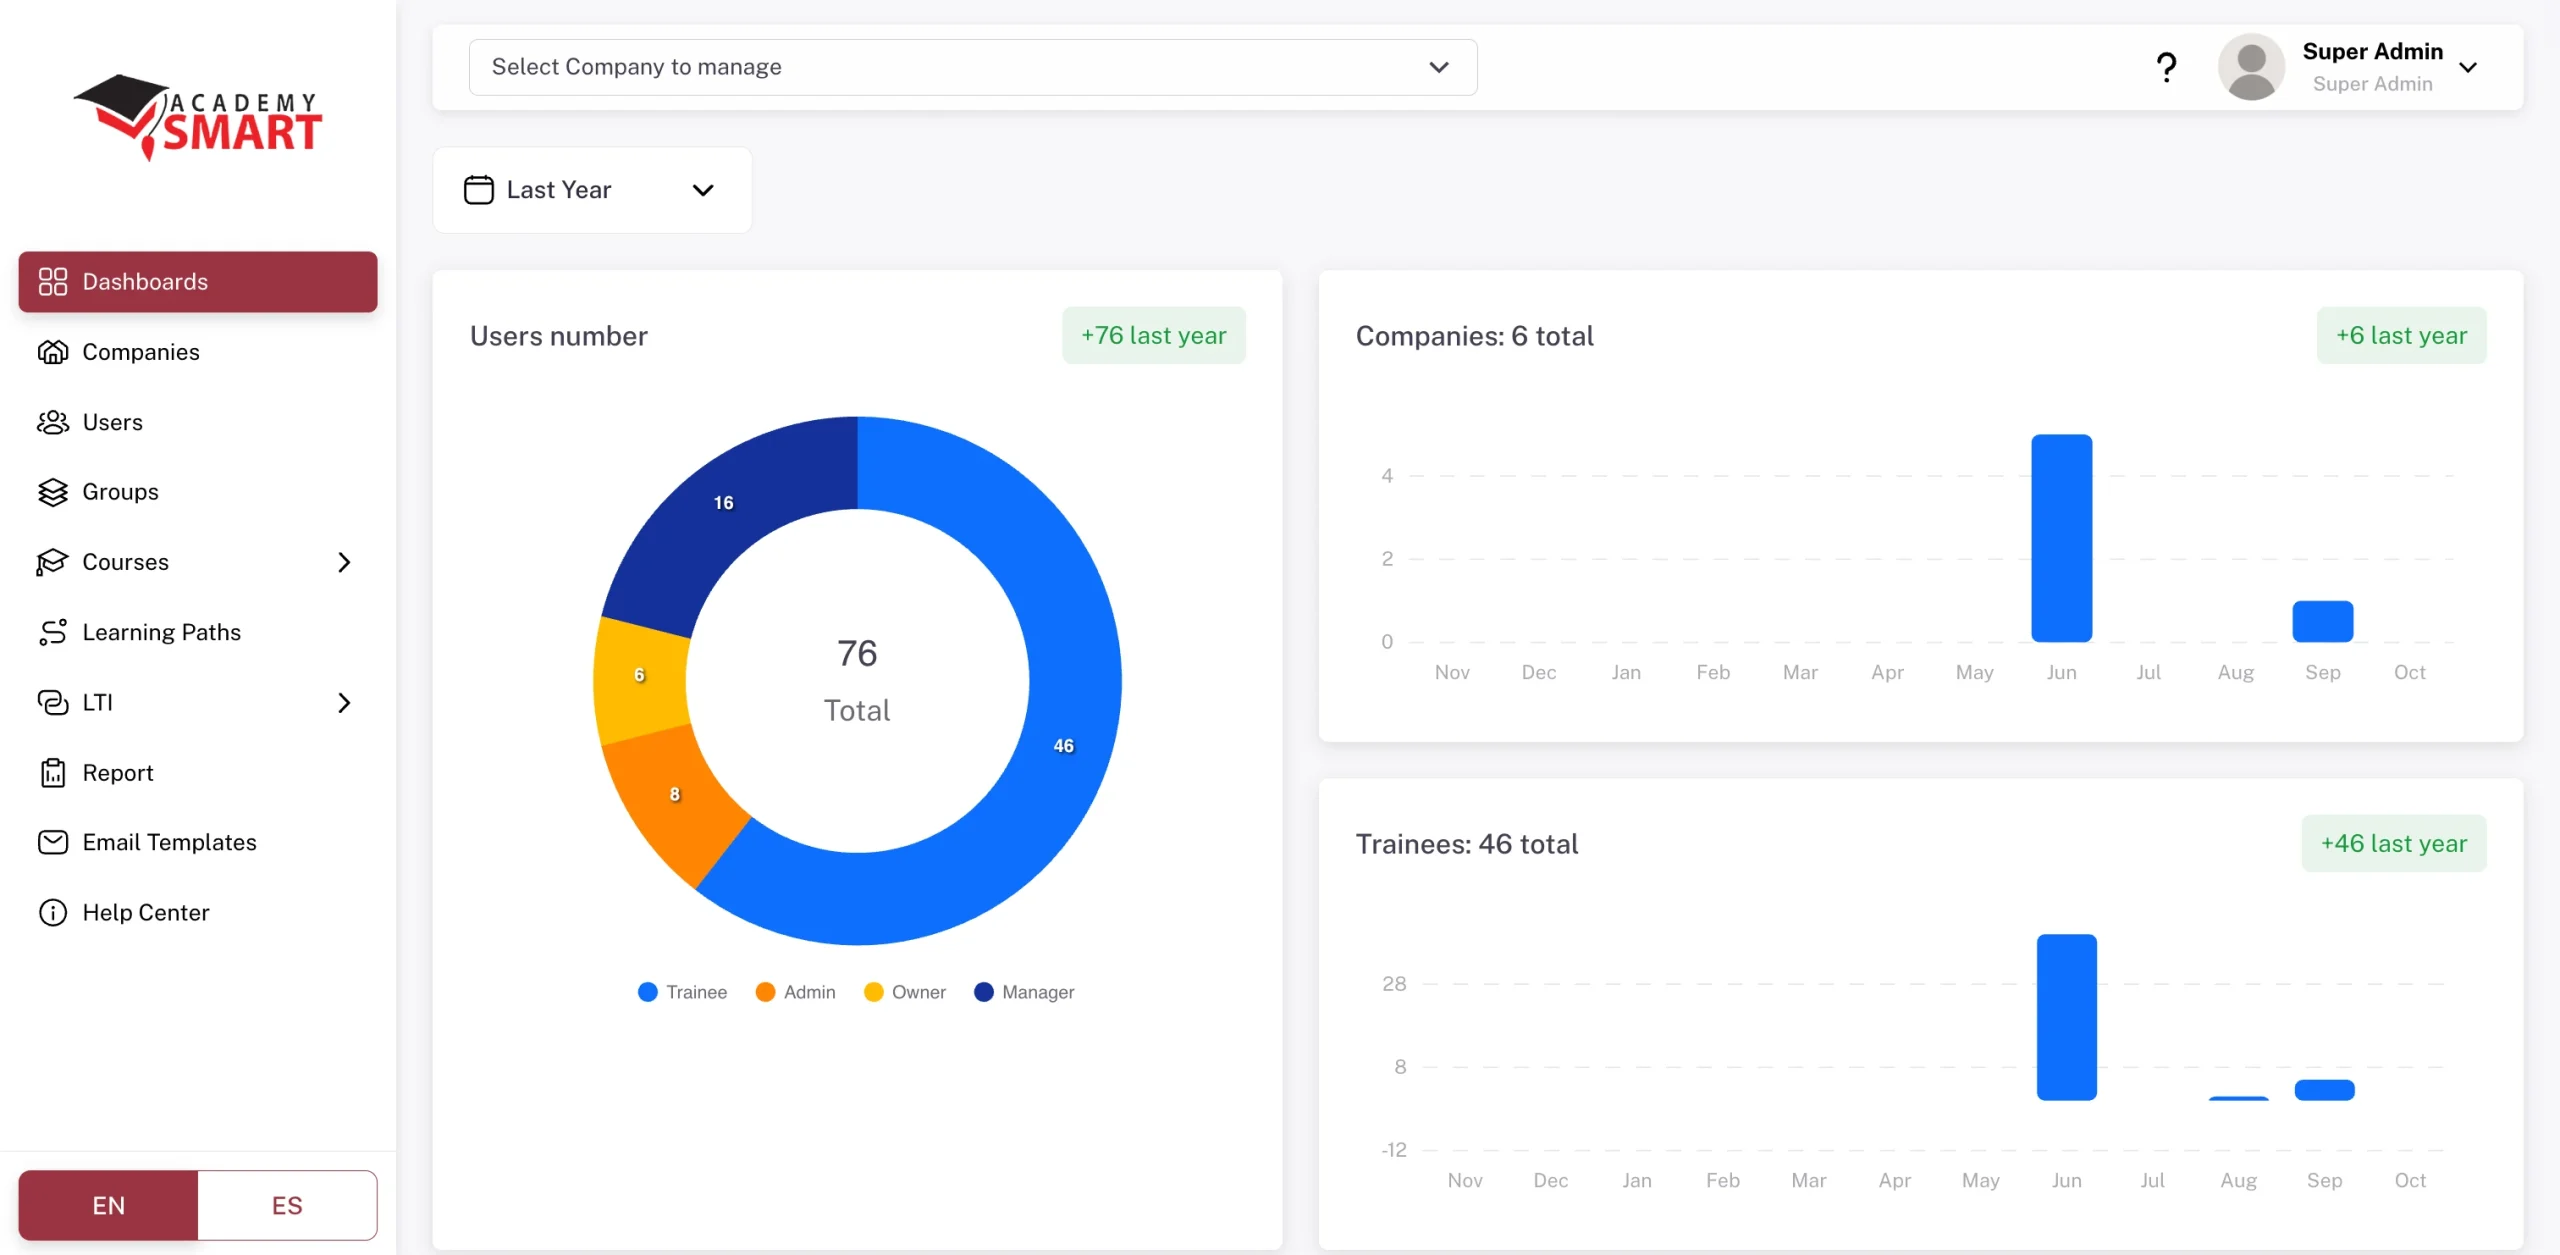Click the Learning Paths route icon
The height and width of the screenshot is (1255, 2560).
tap(53, 632)
